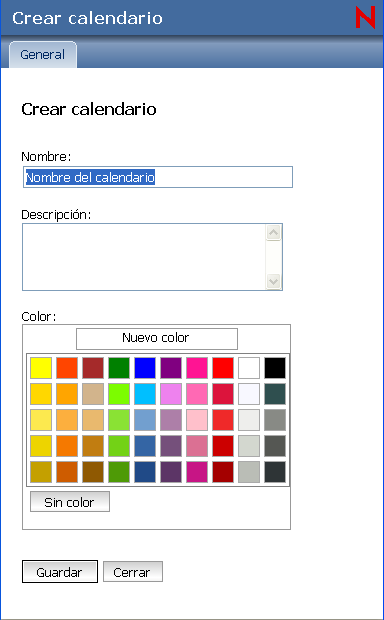384x620 pixels.
Task: Choose the dark chocolate brown swatch
Action: click(x=93, y=472)
